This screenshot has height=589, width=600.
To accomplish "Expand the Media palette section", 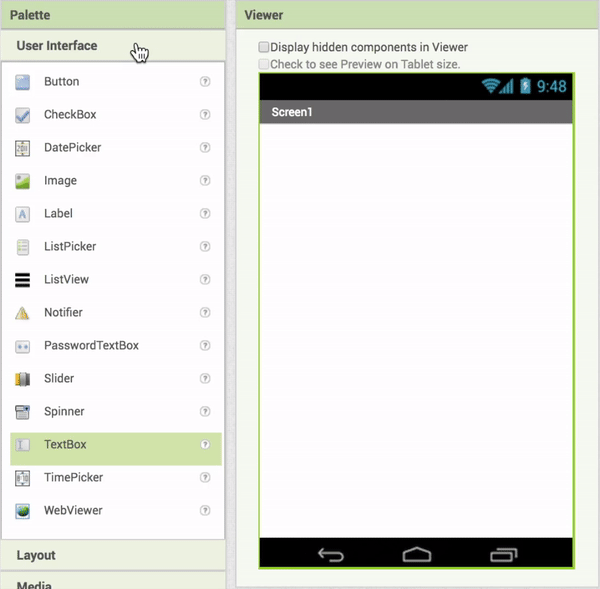I will [x=113, y=581].
